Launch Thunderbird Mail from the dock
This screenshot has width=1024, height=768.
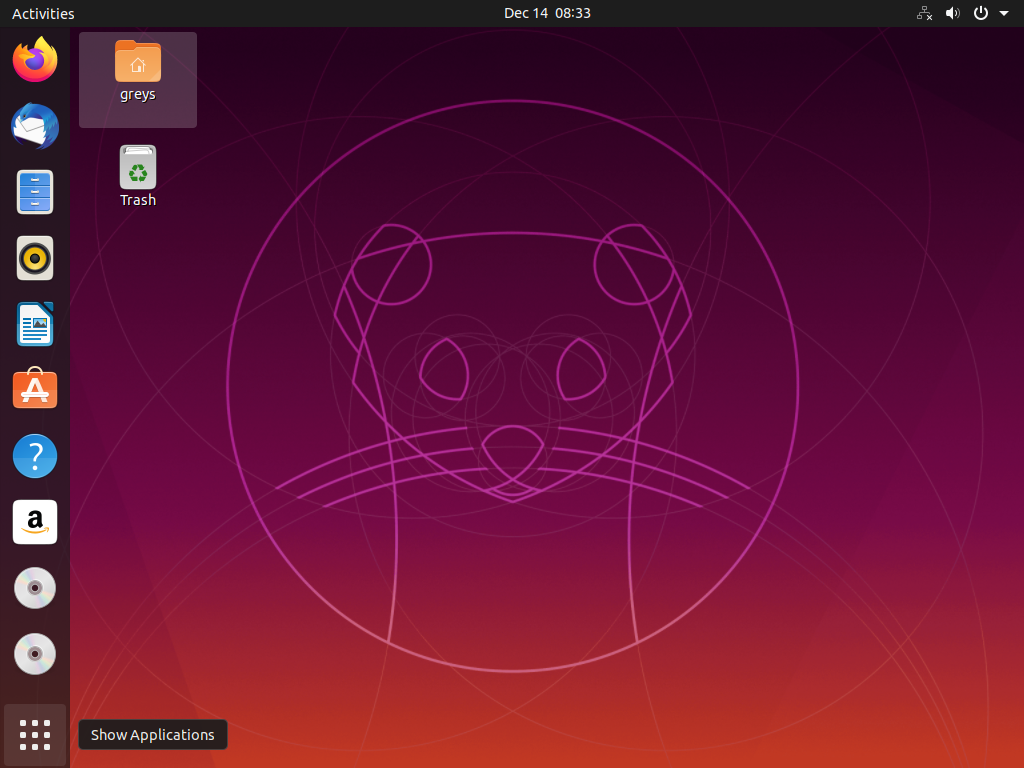pos(35,126)
